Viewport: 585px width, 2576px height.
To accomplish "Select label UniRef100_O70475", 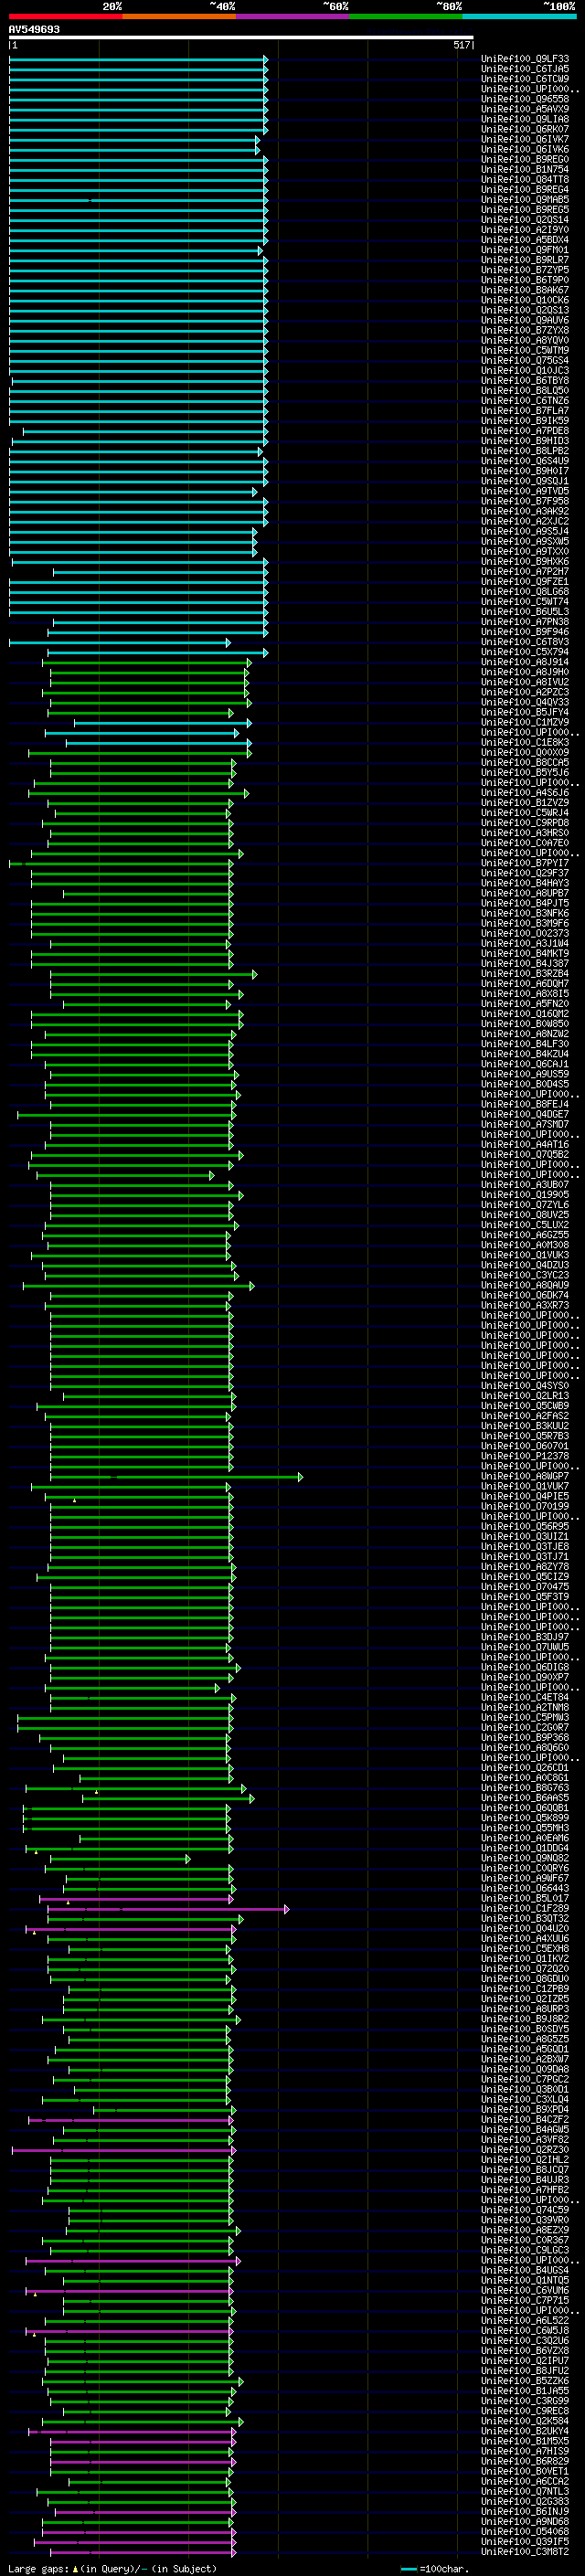I will coord(525,1586).
